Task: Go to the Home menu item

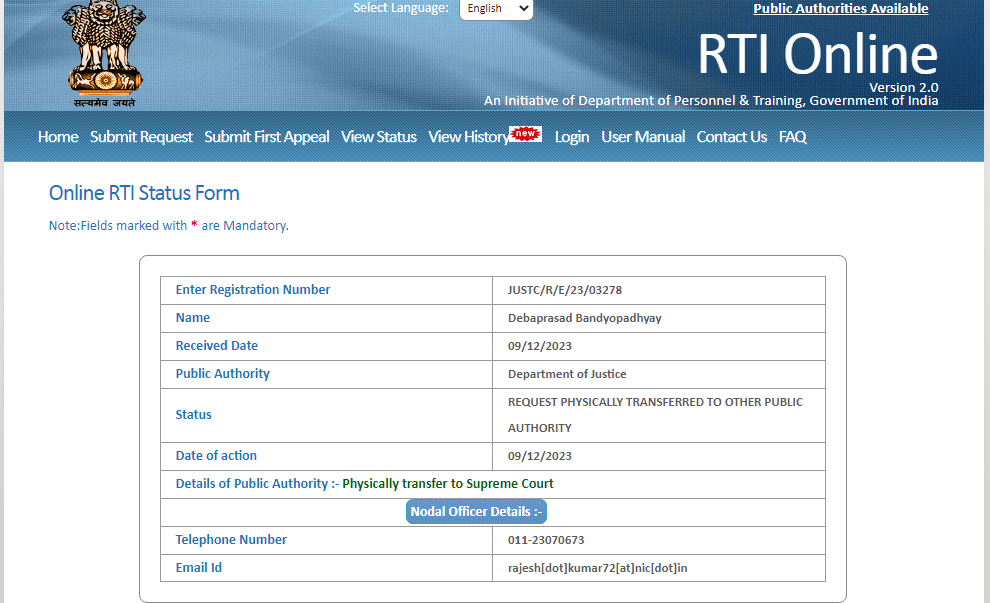Action: pos(58,137)
